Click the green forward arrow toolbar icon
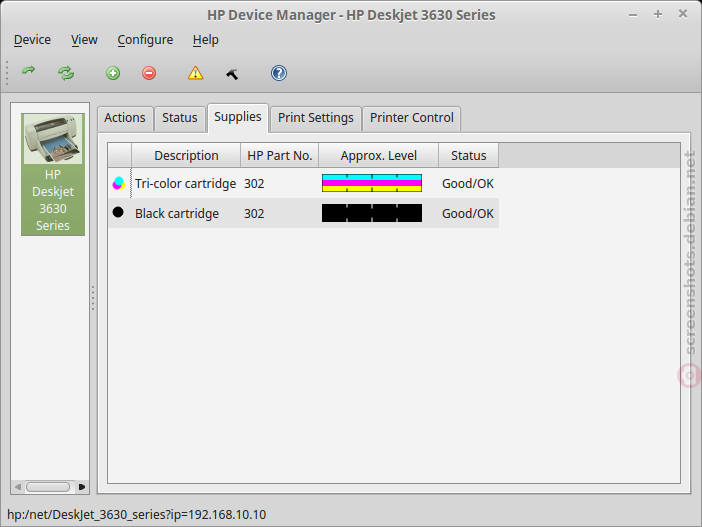The image size is (702, 527). 29,72
